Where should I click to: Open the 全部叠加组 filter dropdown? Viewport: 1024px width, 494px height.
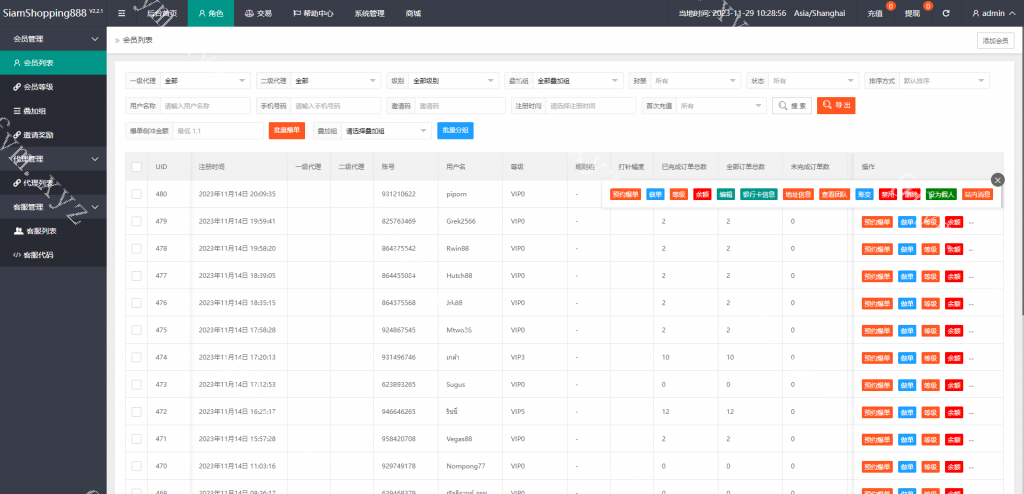point(578,80)
